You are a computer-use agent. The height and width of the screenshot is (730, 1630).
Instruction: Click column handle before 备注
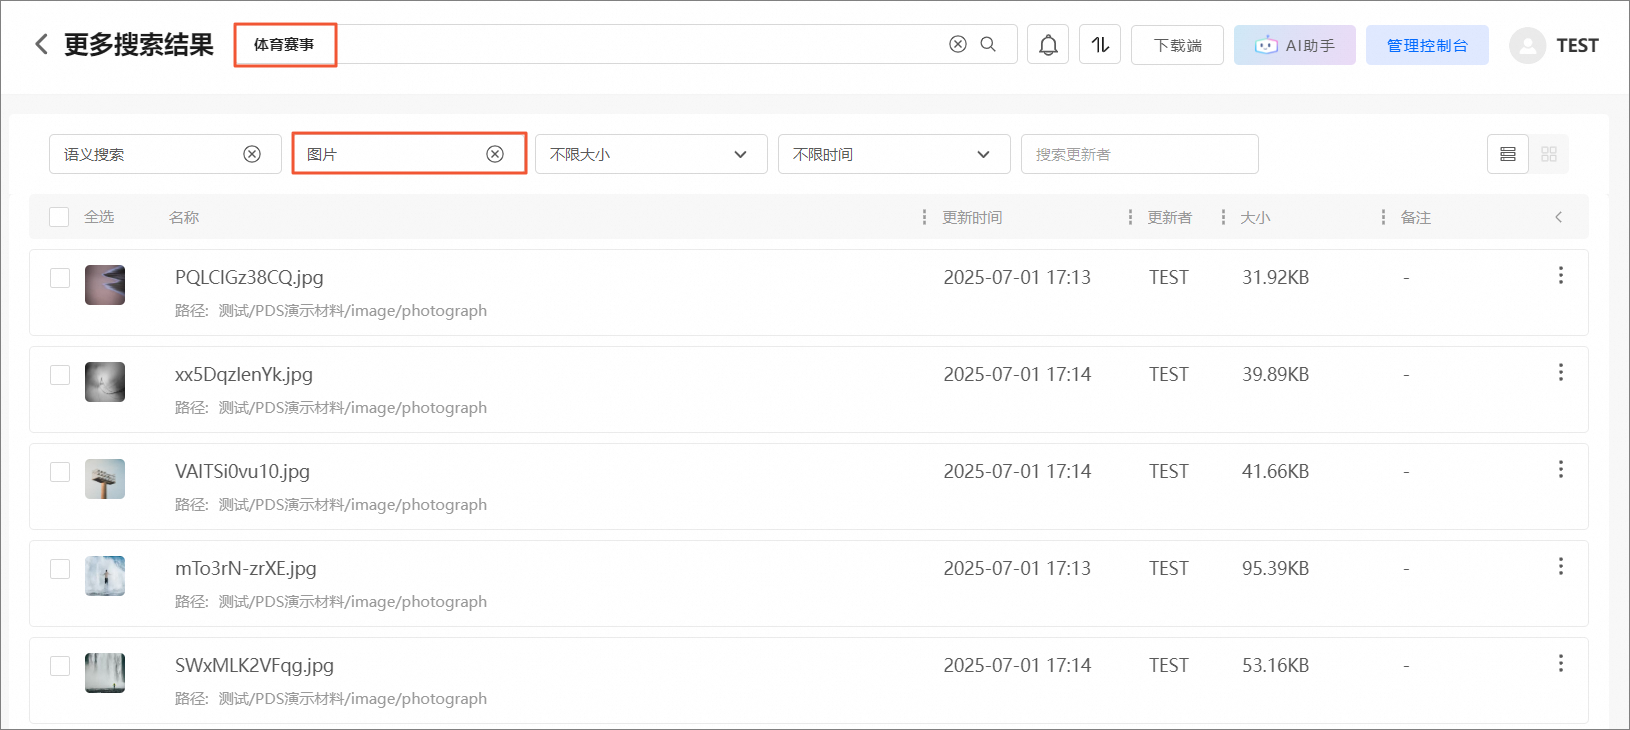coord(1383,217)
